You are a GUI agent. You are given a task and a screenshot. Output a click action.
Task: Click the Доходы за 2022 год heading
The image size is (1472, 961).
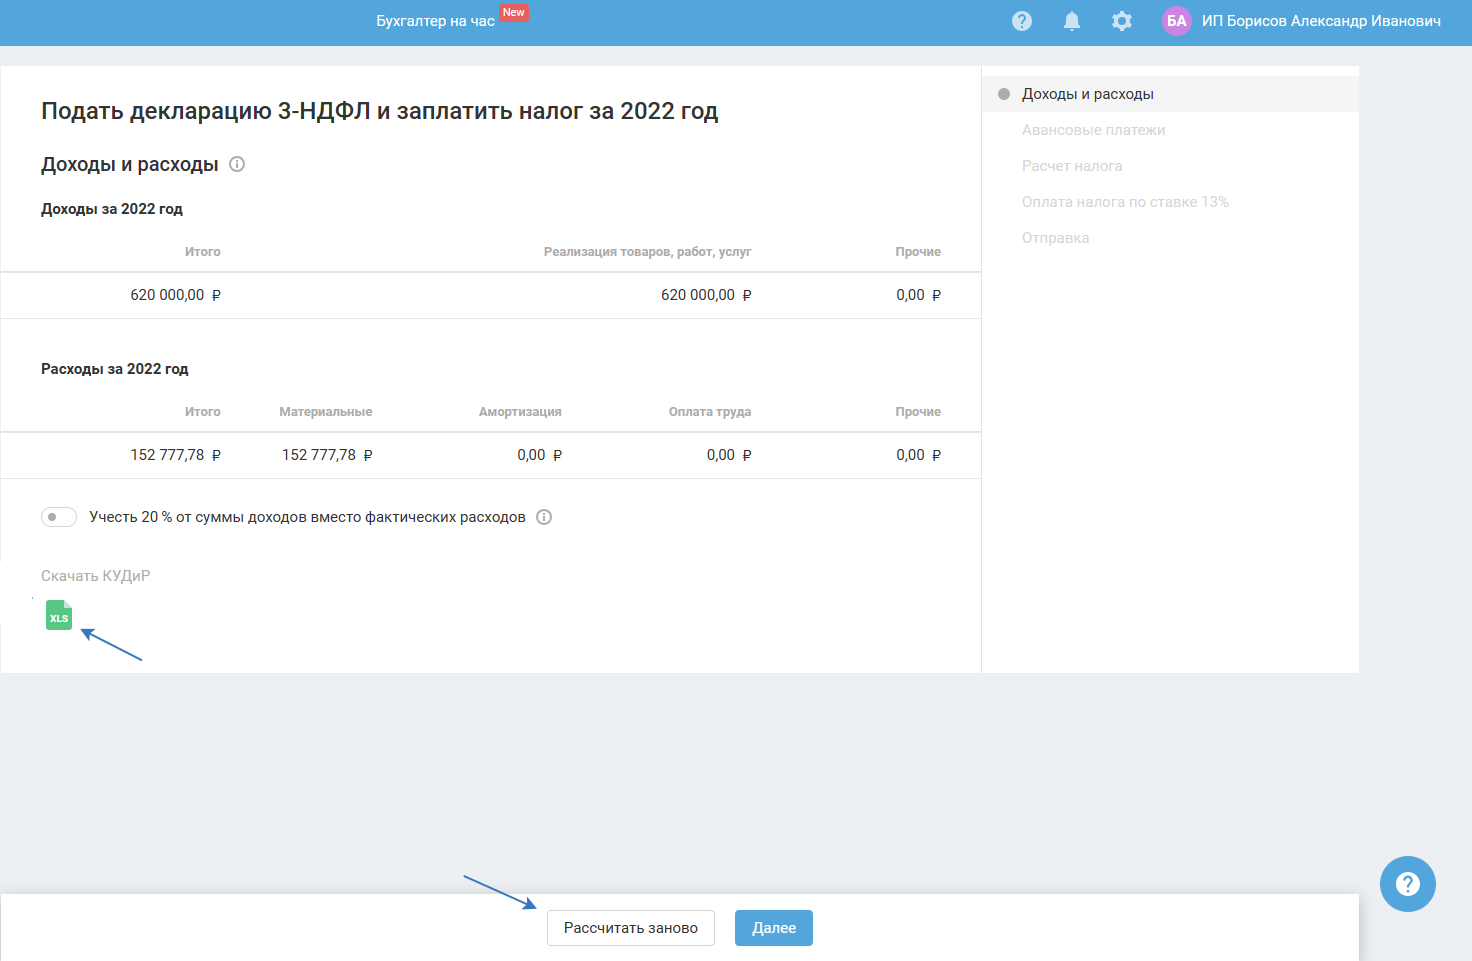112,209
